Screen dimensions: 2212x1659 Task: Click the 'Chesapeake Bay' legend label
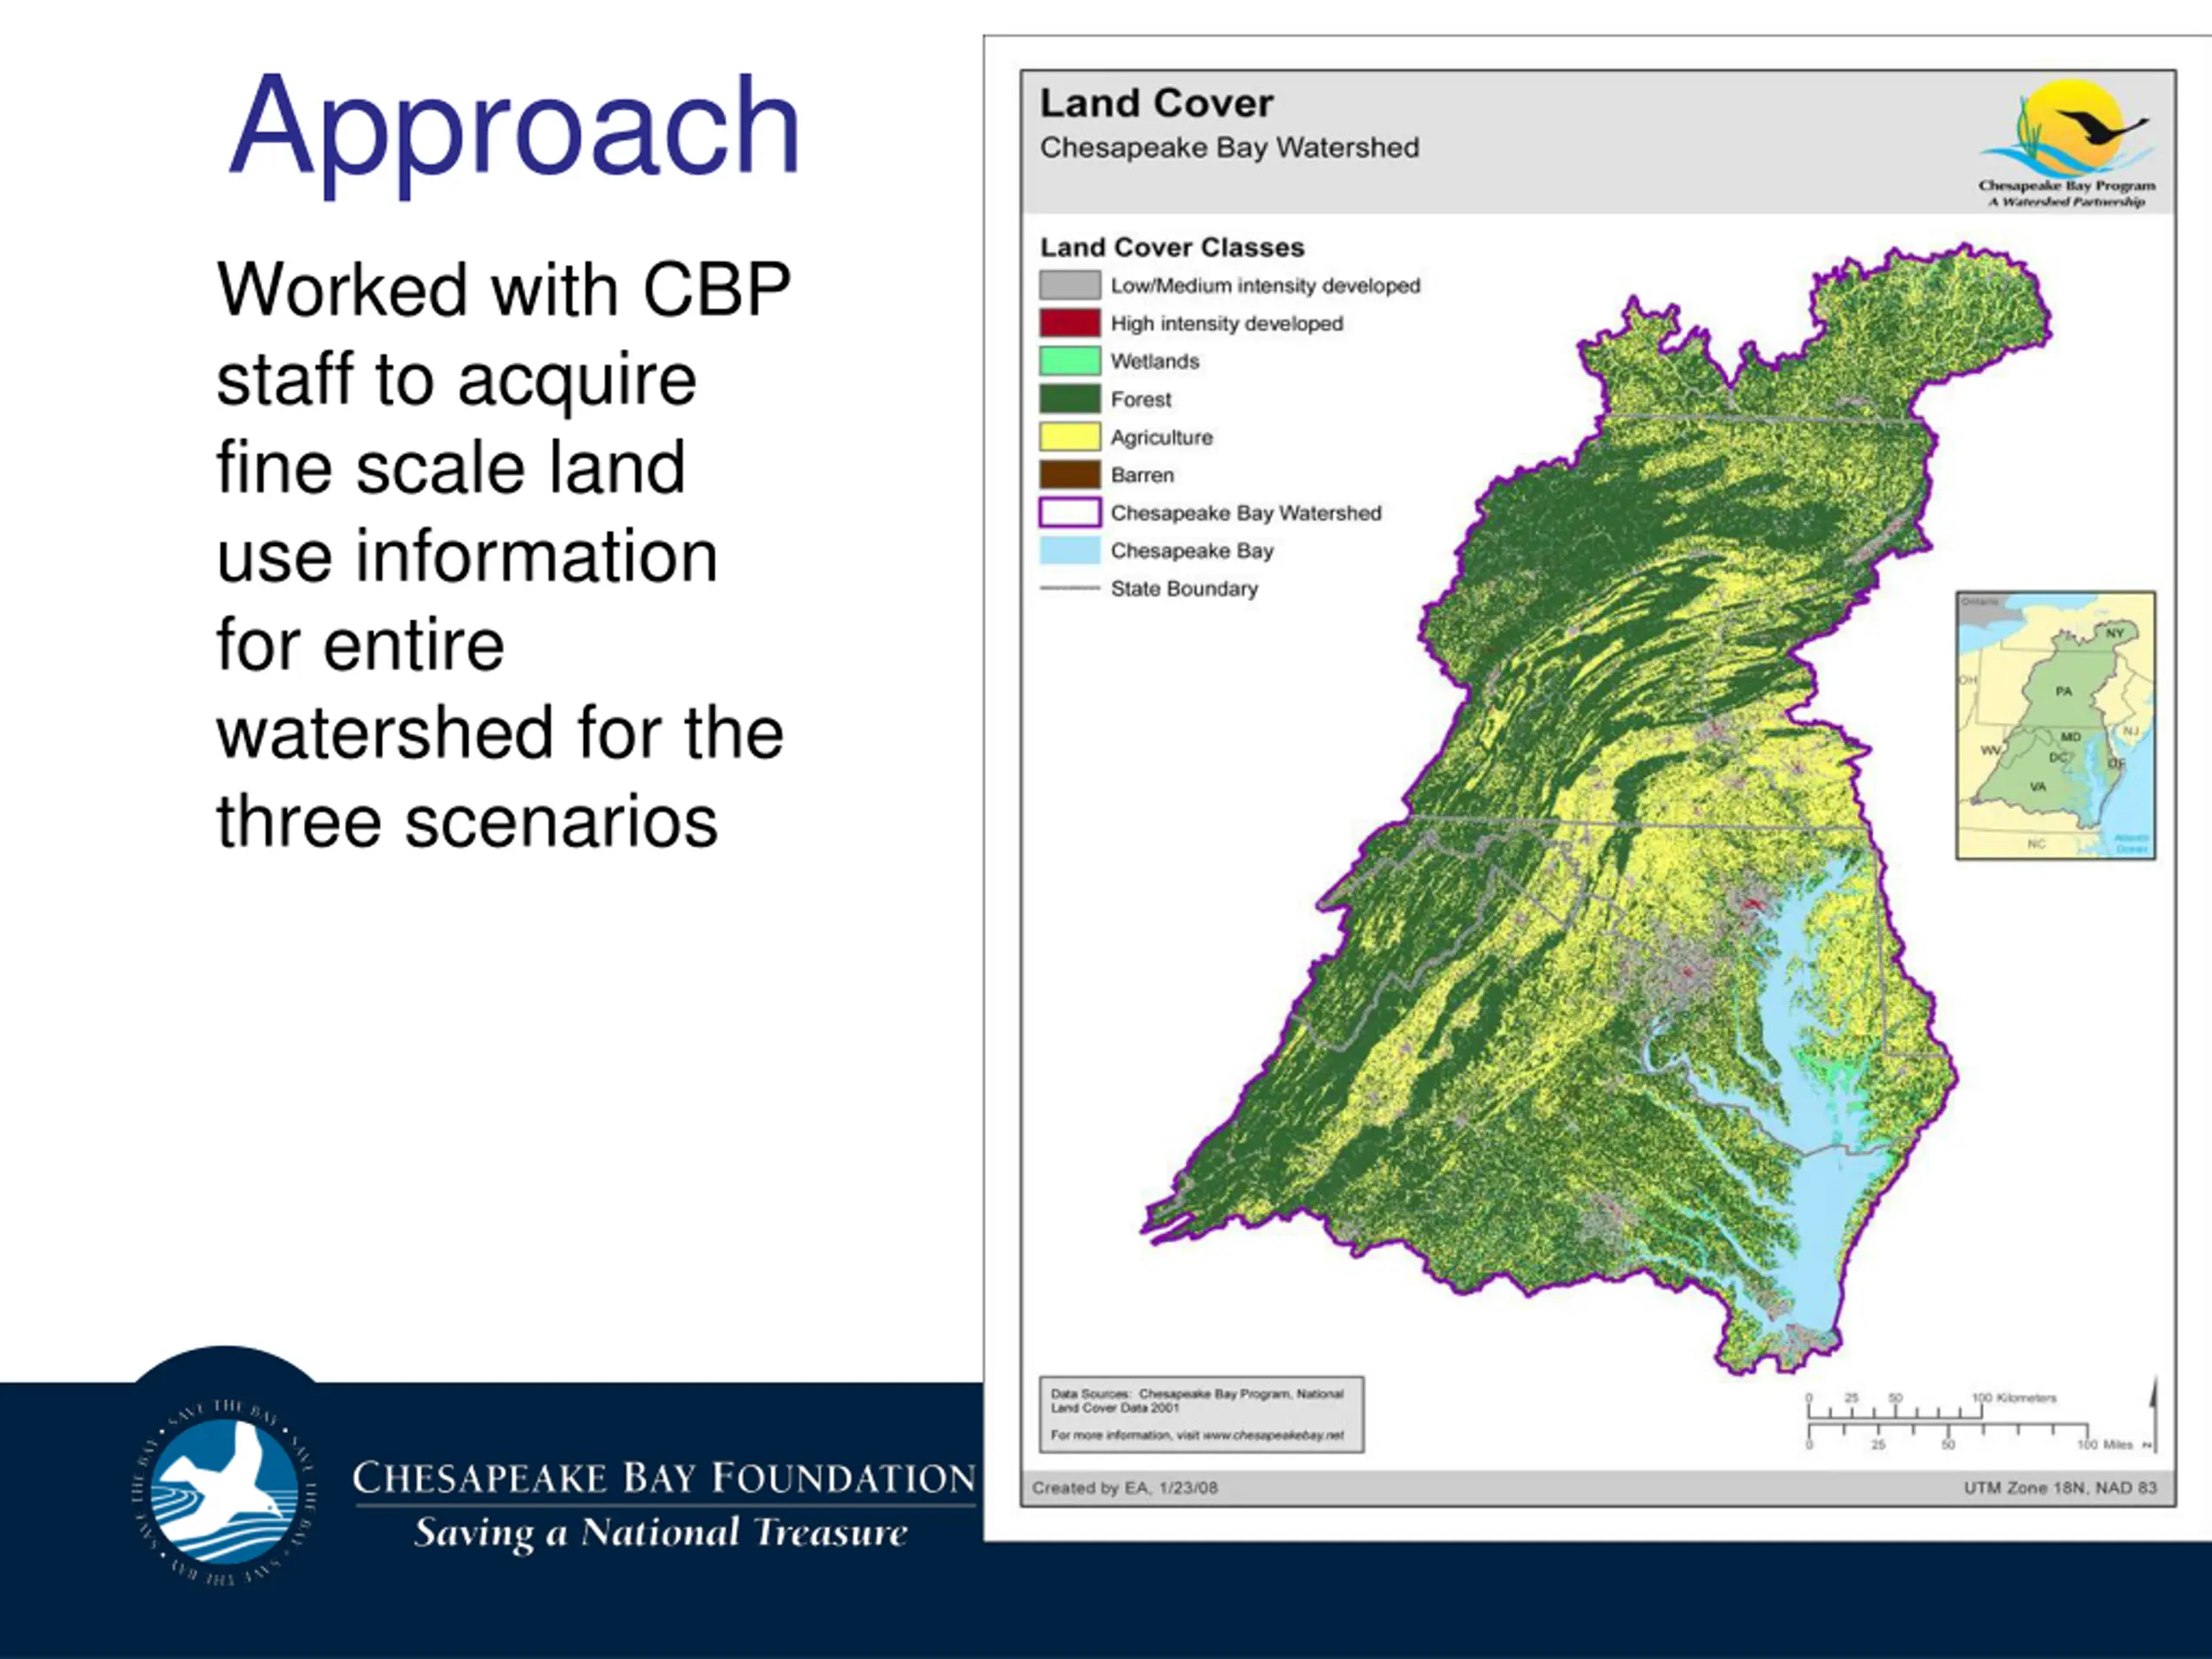(x=1192, y=551)
